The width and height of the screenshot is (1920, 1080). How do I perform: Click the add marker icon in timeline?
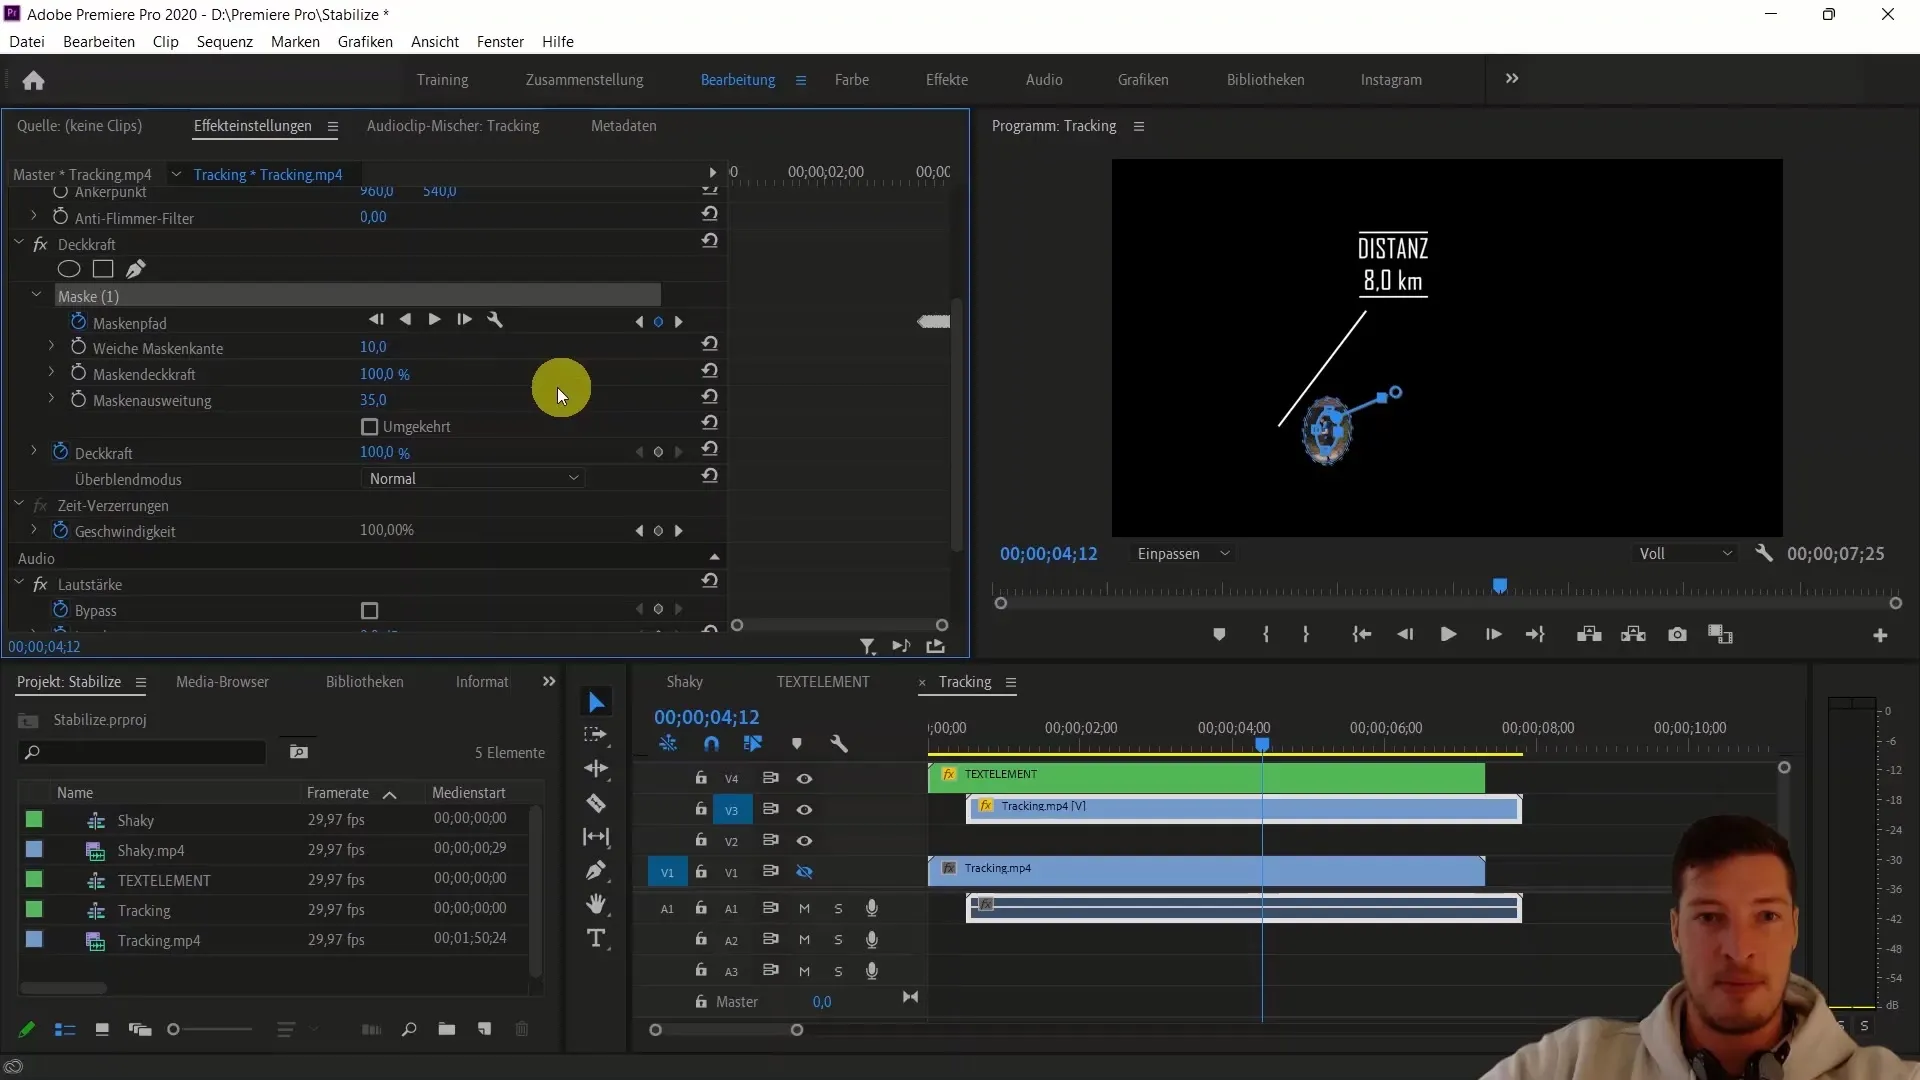click(798, 742)
